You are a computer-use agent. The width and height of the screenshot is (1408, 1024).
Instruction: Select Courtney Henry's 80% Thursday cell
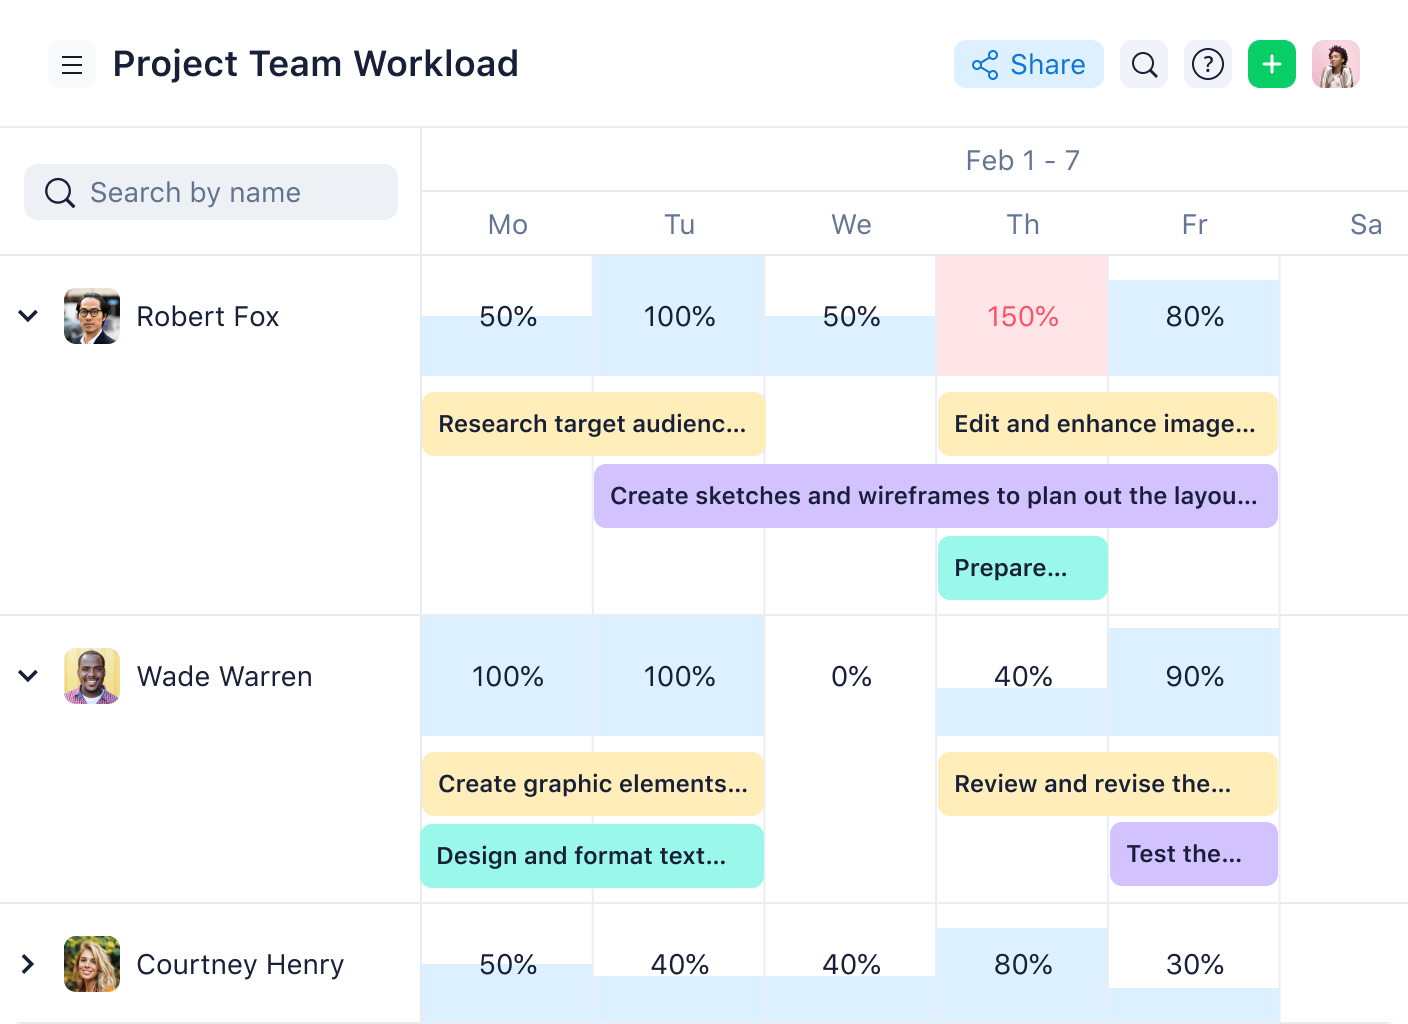(x=1022, y=965)
